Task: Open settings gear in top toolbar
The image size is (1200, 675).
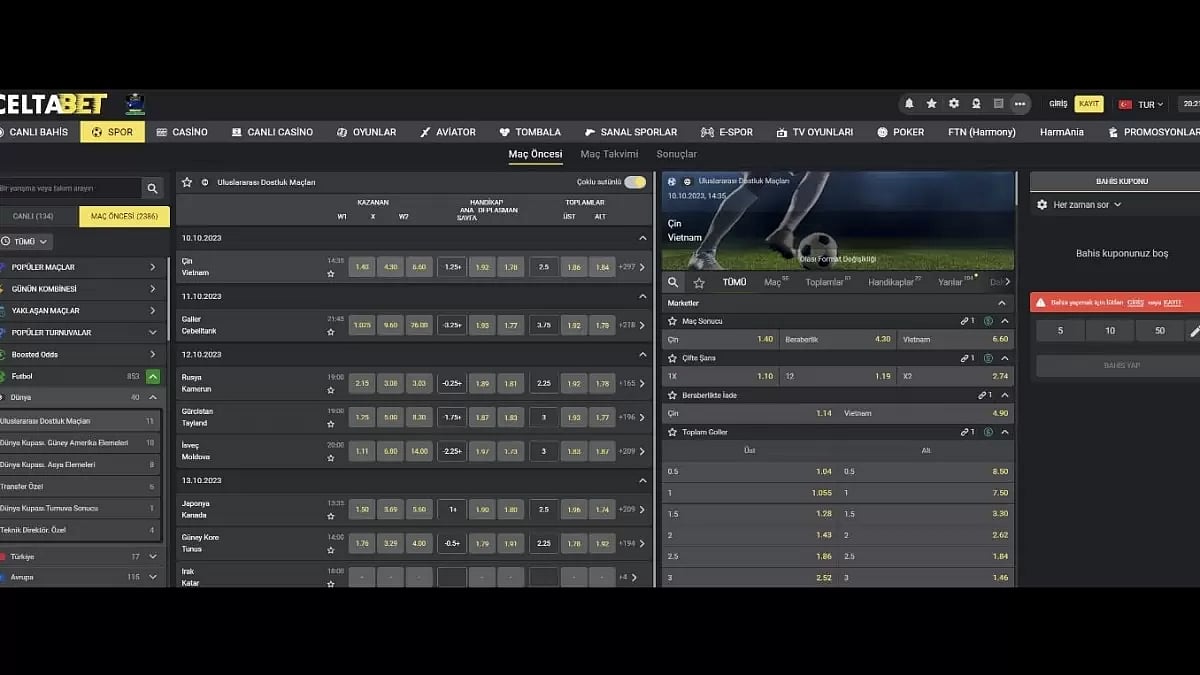Action: click(954, 104)
